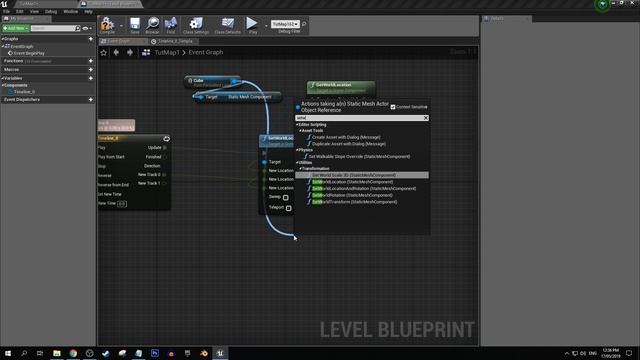This screenshot has height=360, width=640.
Task: Open the Help menu
Action: pos(88,11)
